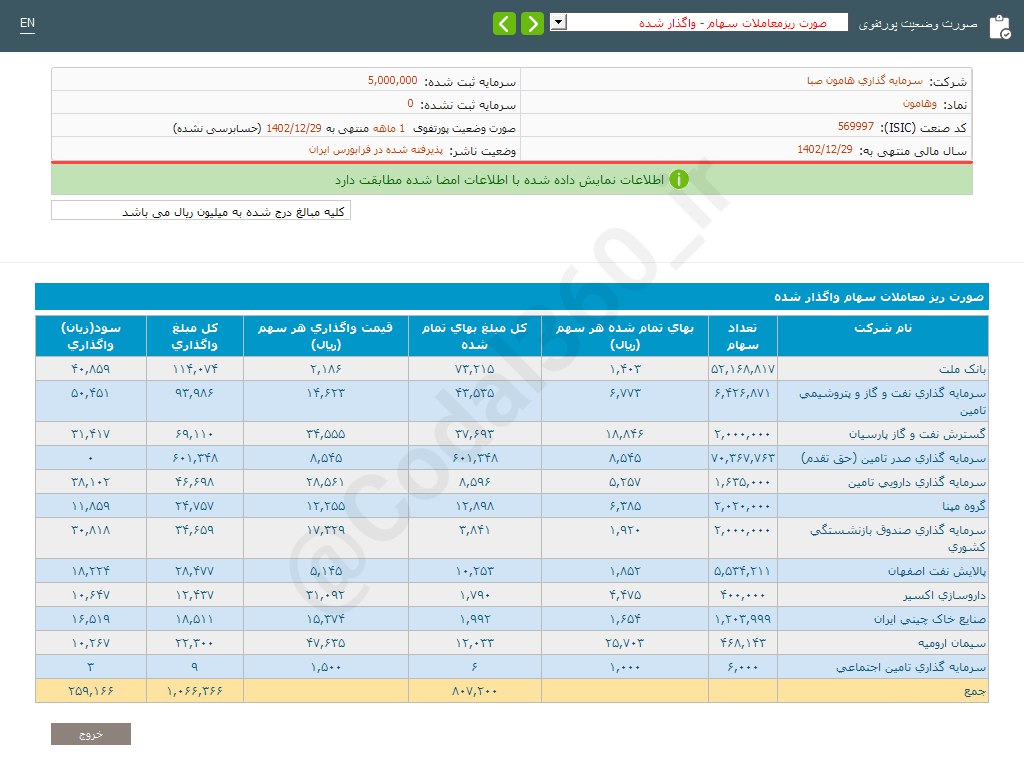This screenshot has width=1024, height=768.
Task: Click the green forward arrow button
Action: [x=532, y=22]
